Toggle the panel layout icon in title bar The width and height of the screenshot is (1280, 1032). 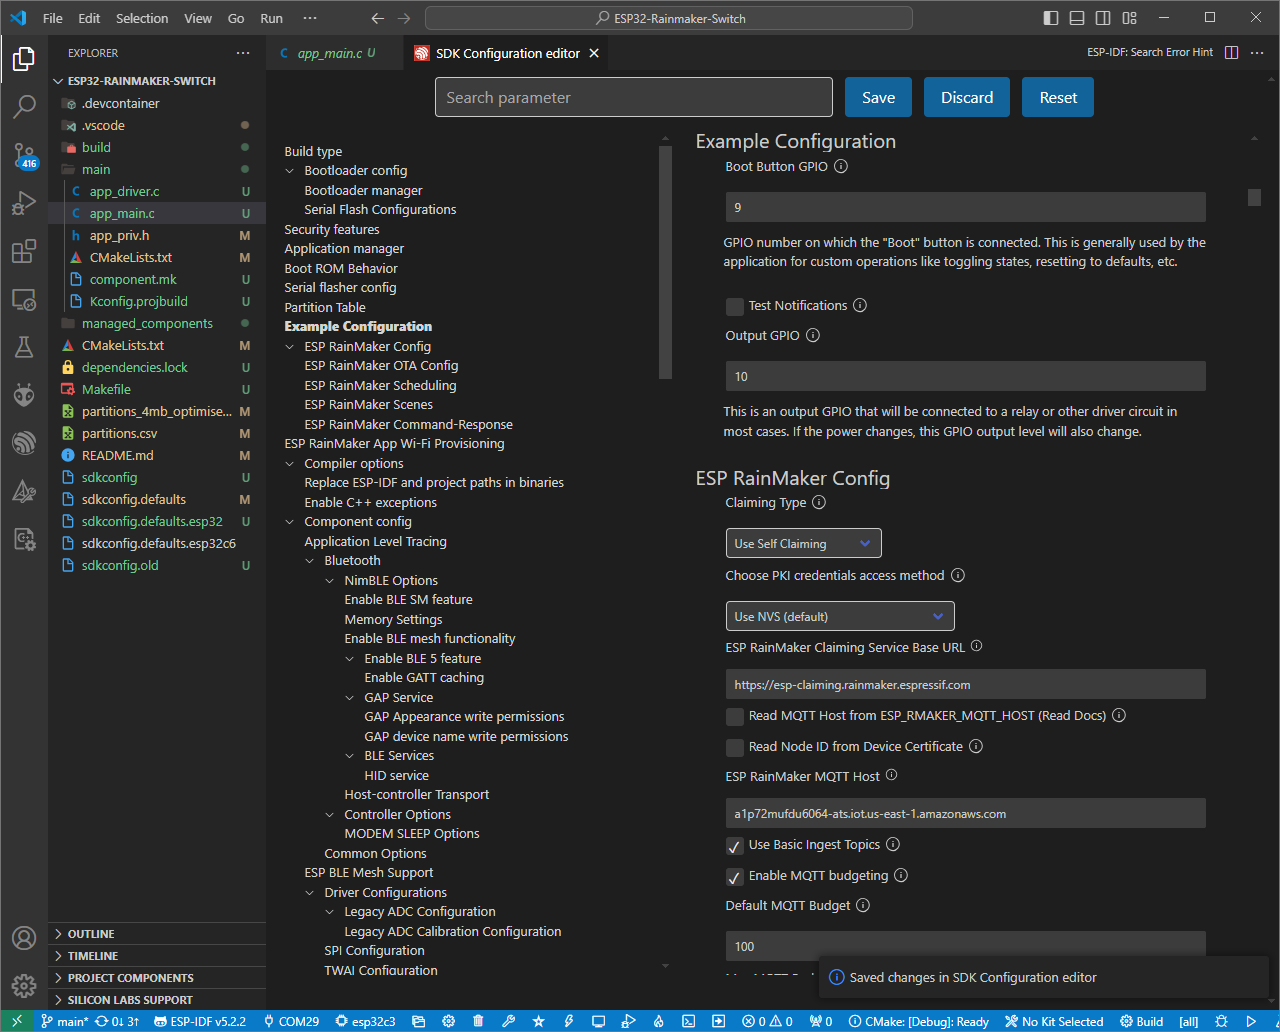click(1076, 18)
